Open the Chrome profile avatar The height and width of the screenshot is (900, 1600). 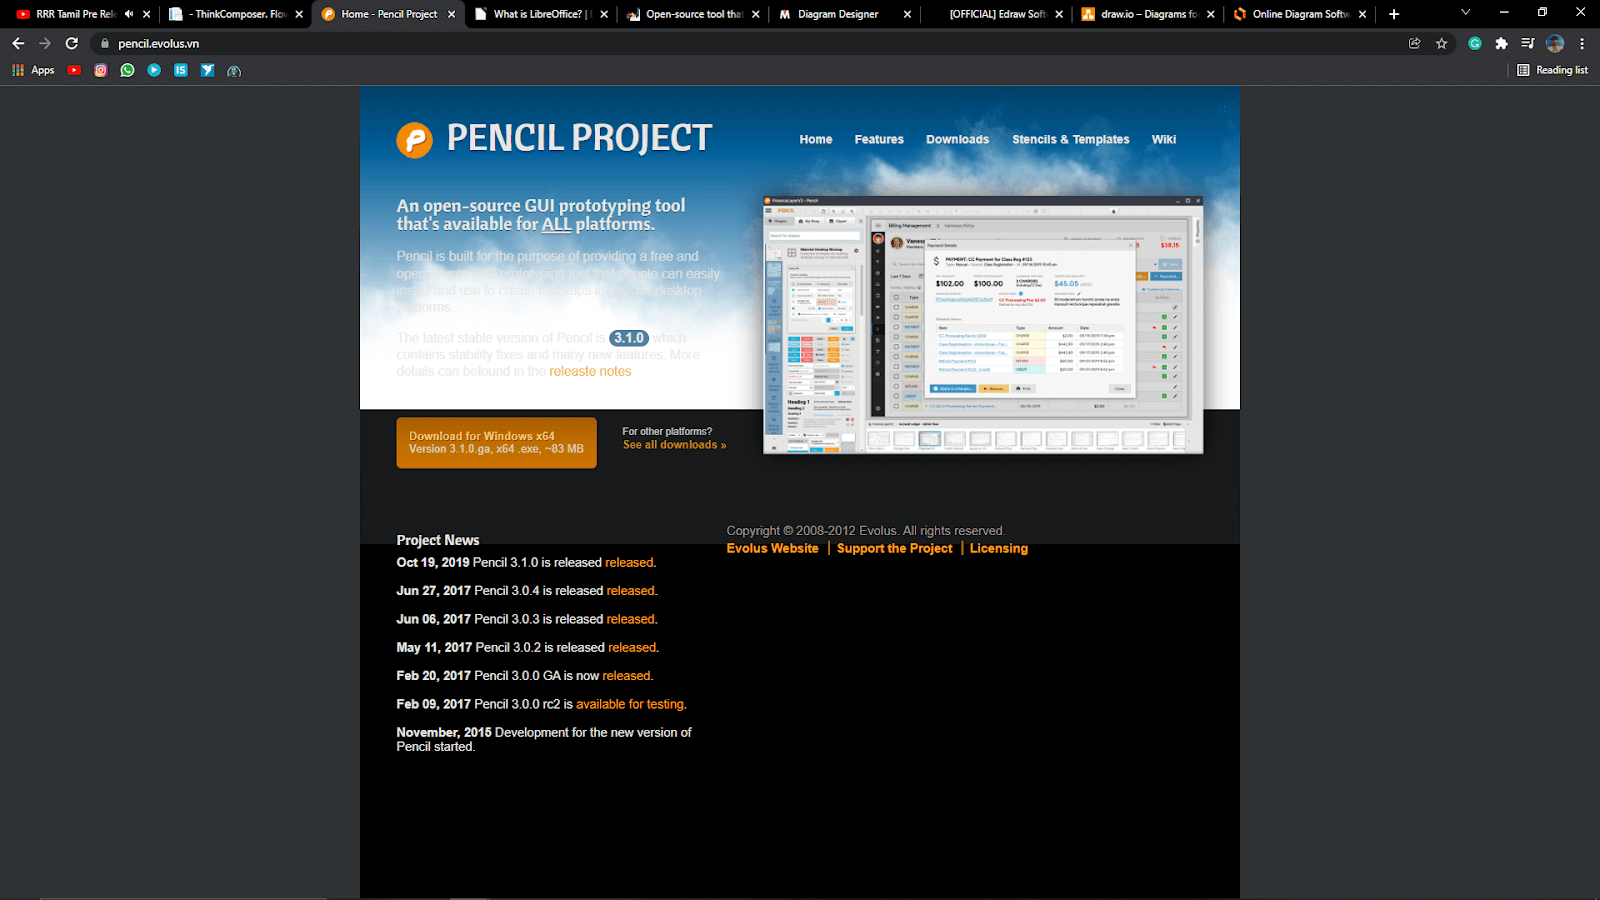tap(1555, 43)
